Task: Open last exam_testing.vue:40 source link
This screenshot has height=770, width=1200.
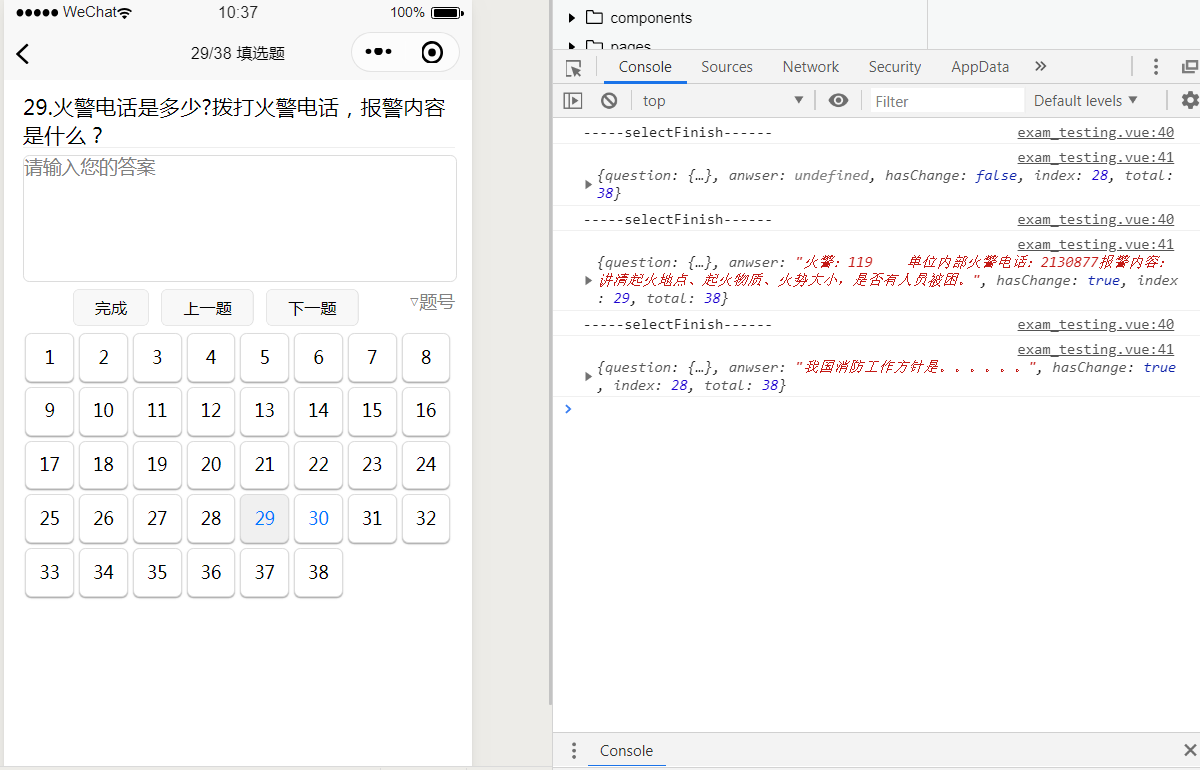Action: tap(1095, 325)
